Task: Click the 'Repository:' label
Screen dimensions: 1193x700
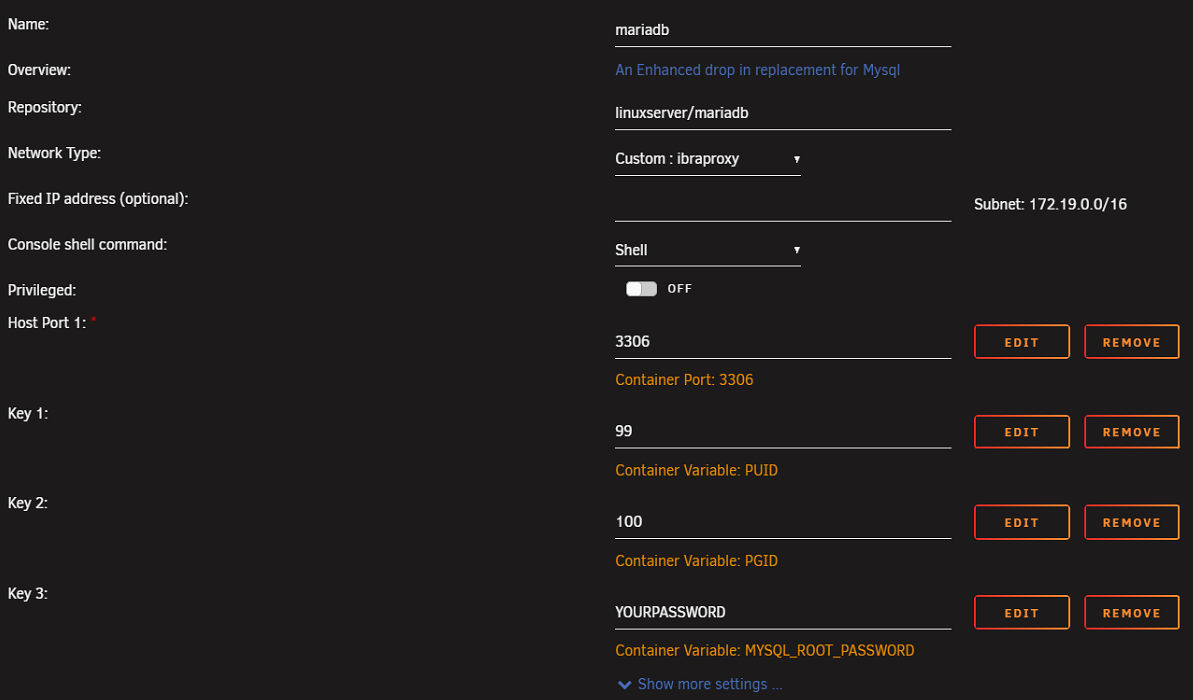Action: pos(44,107)
